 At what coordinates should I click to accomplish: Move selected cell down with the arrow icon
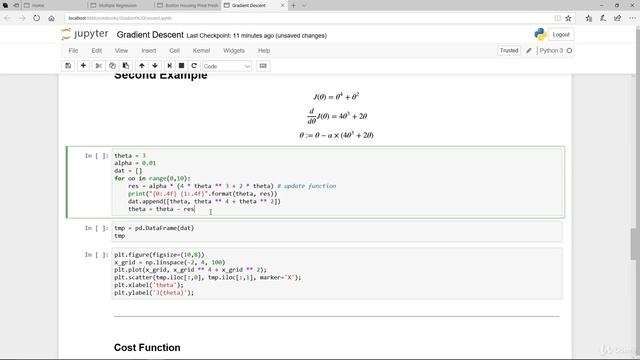point(155,66)
